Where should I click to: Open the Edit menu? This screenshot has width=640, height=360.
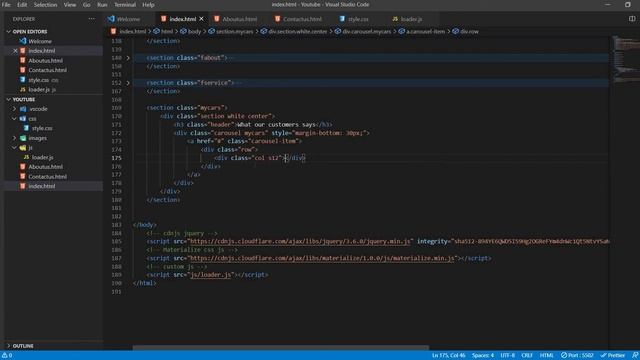[22, 4]
